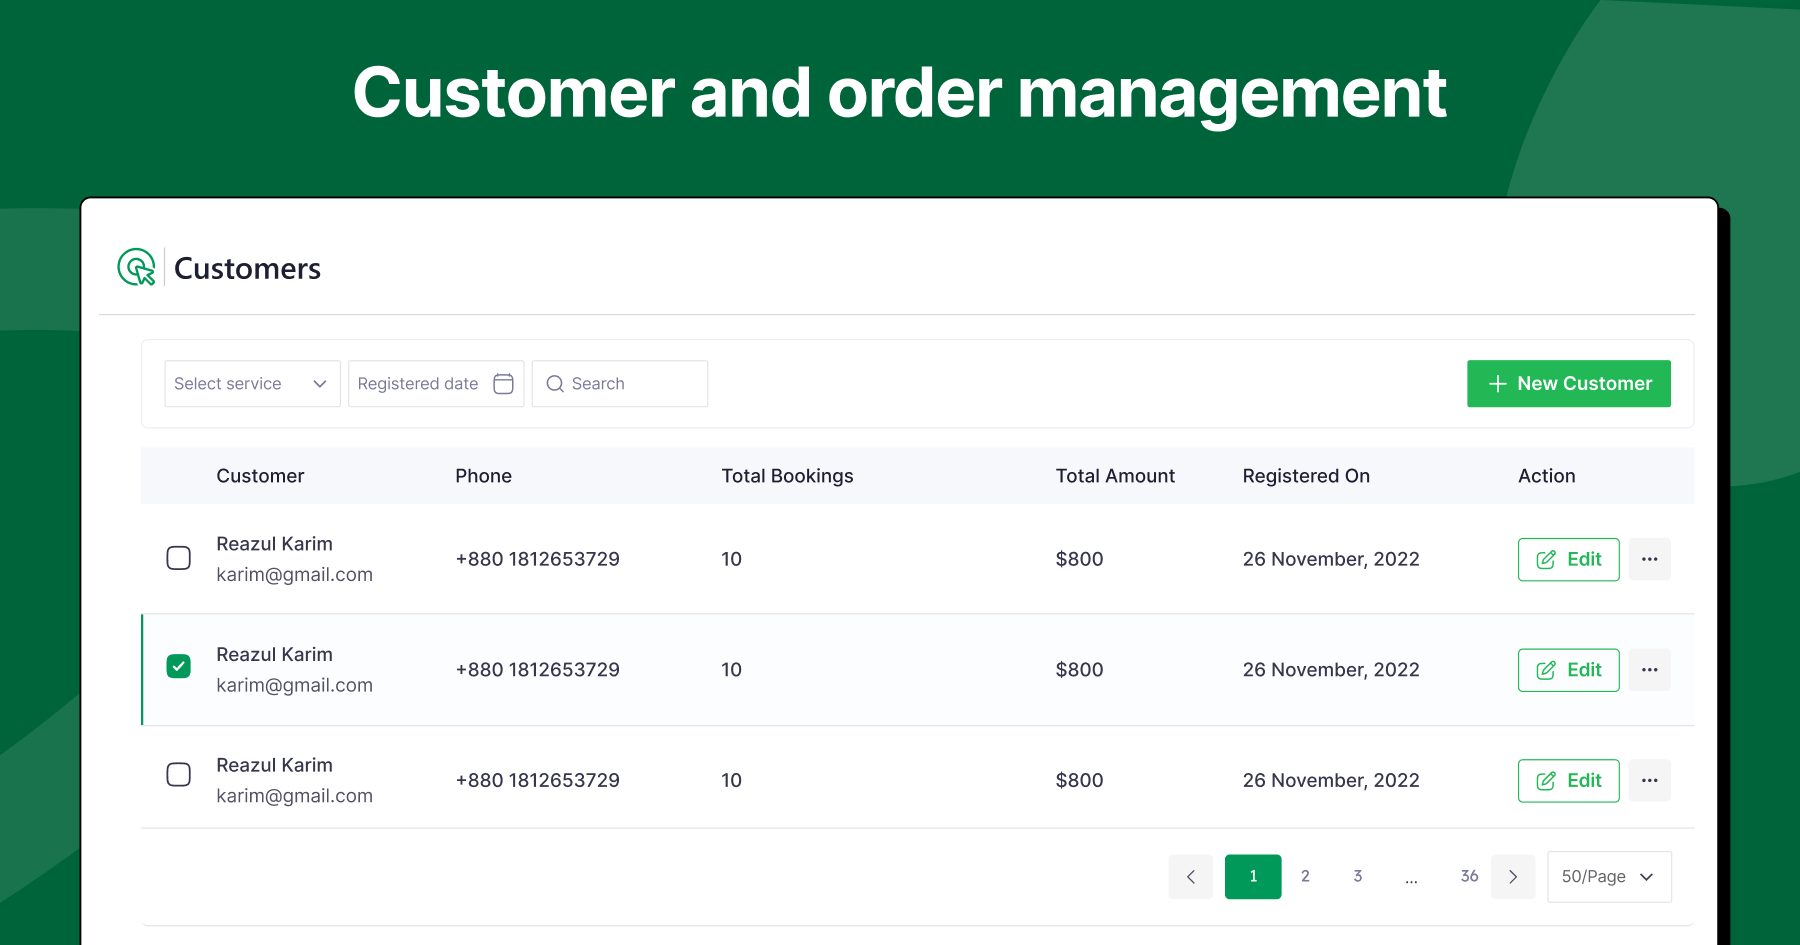Click the magnifier icon in Search
This screenshot has height=945, width=1800.
pyautogui.click(x=555, y=384)
